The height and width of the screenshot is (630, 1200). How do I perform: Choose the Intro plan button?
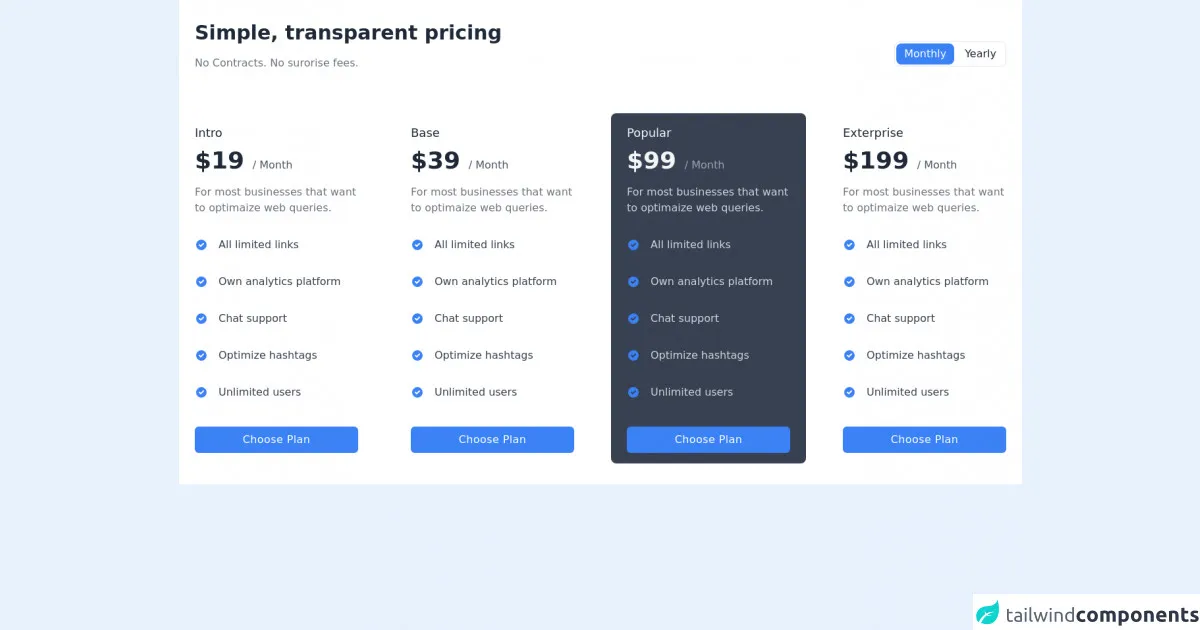pos(276,440)
